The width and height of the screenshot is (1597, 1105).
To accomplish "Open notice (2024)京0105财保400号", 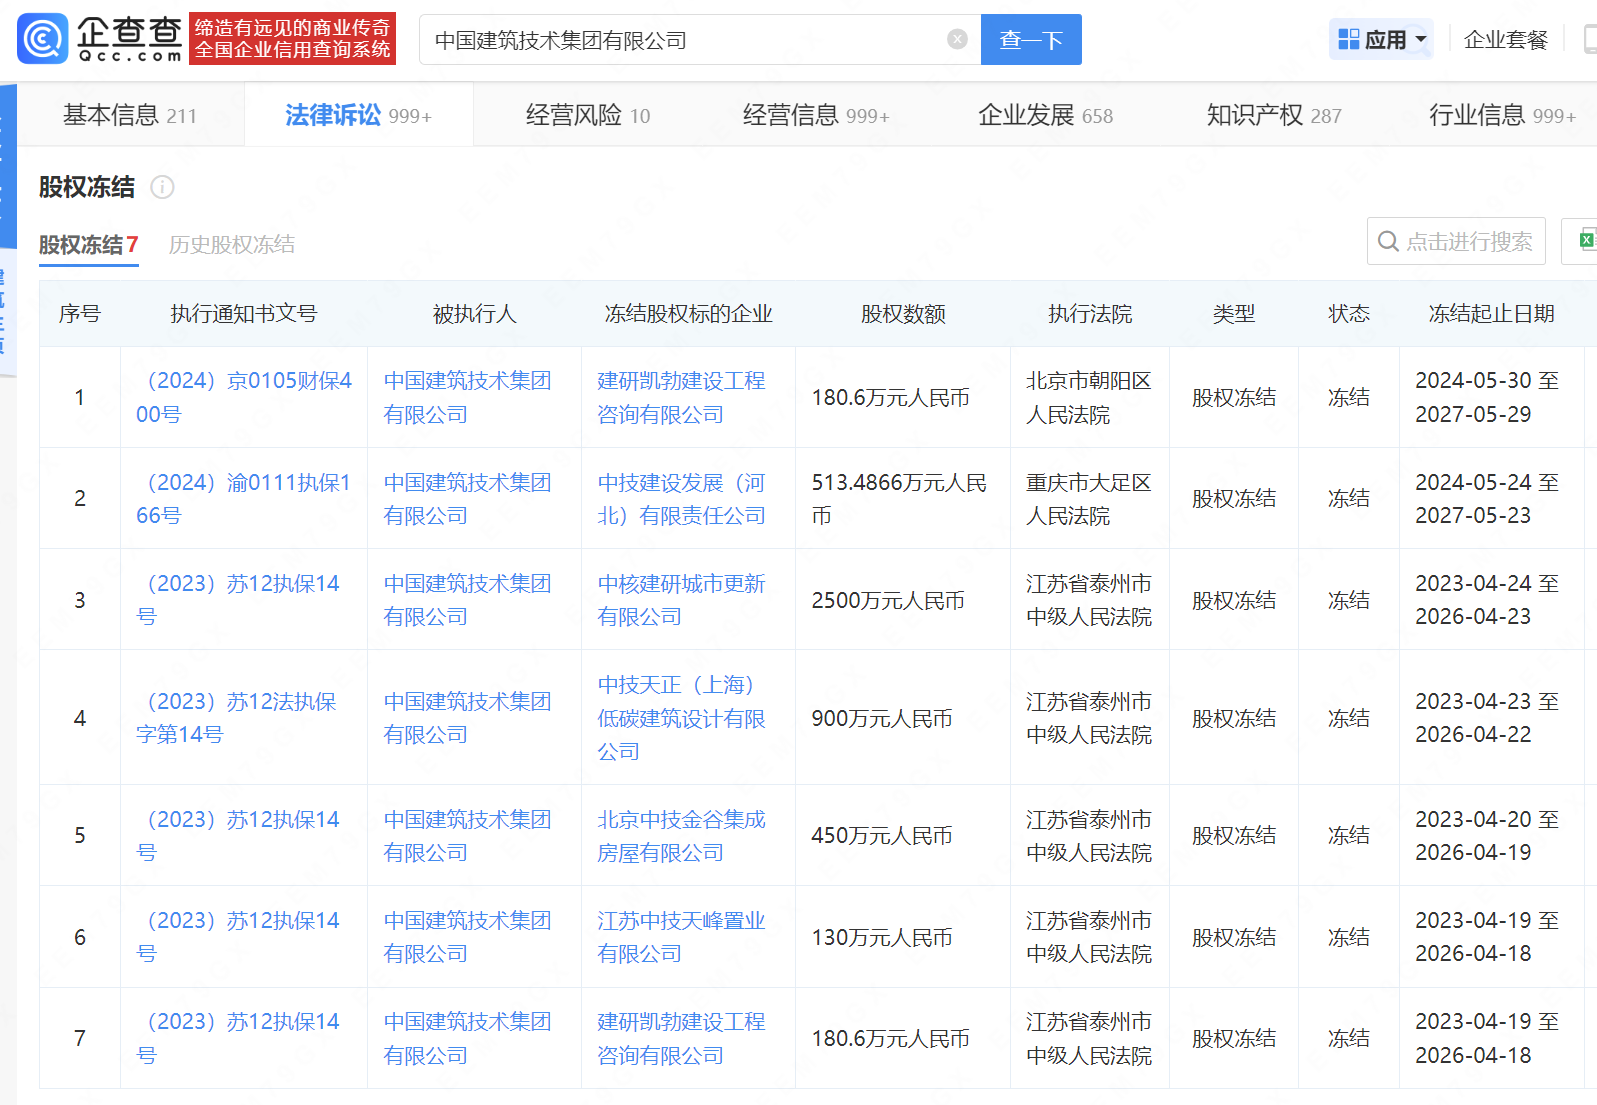I will coord(244,397).
